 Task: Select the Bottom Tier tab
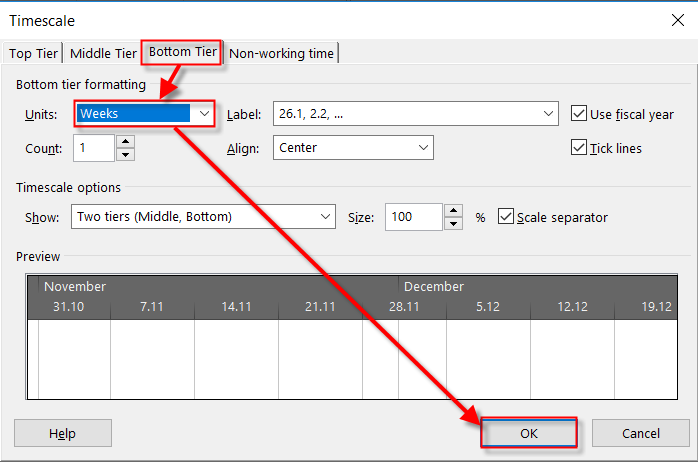(183, 52)
